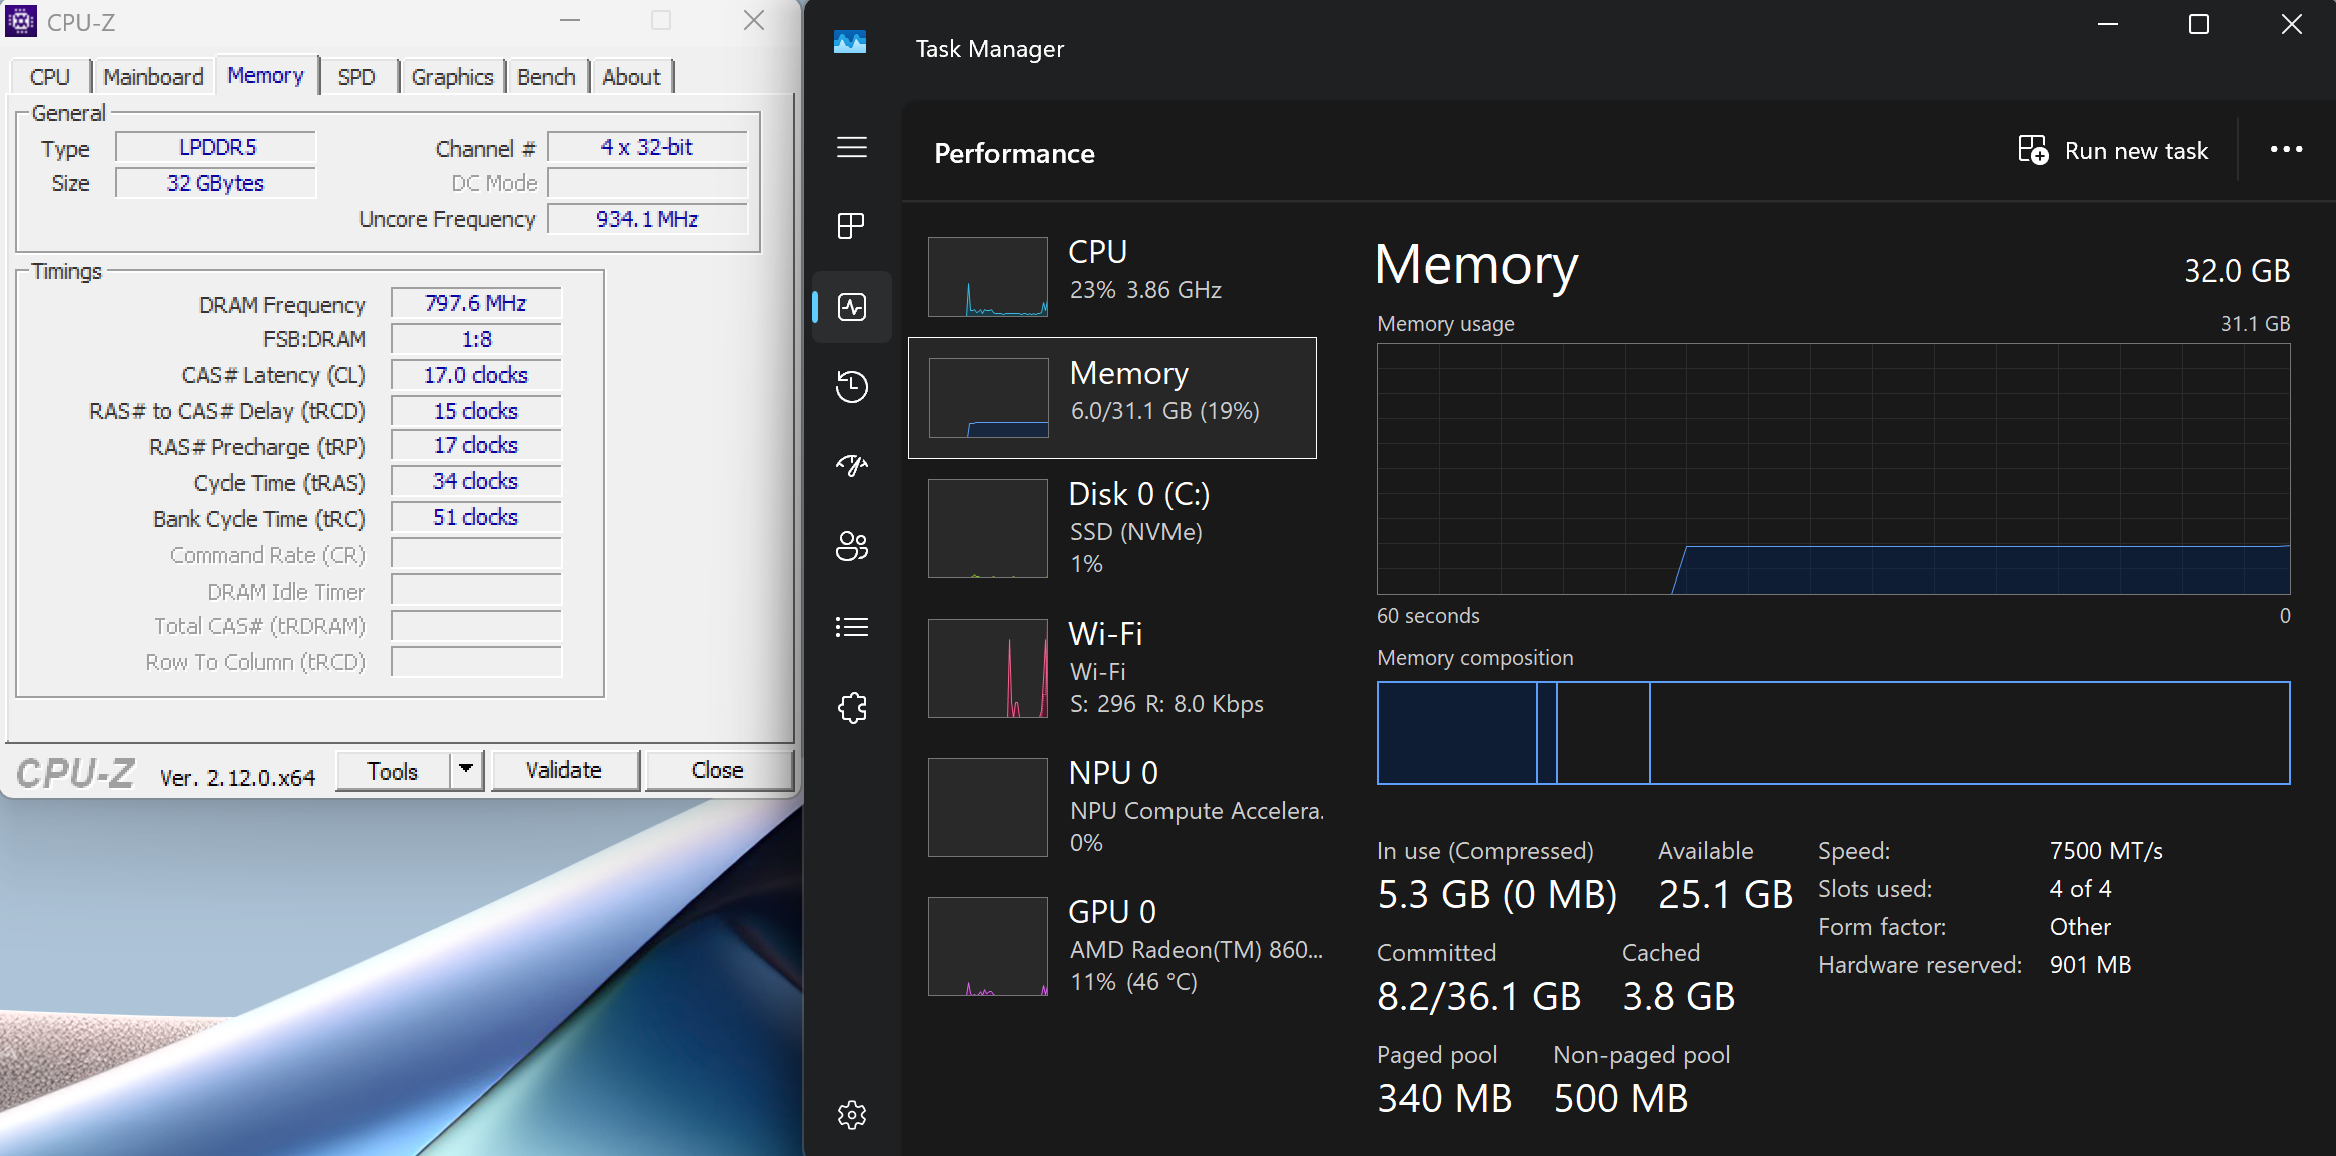This screenshot has height=1156, width=2336.
Task: Click the DRAM Frequency value 797.6 MHz
Action: pyautogui.click(x=476, y=303)
